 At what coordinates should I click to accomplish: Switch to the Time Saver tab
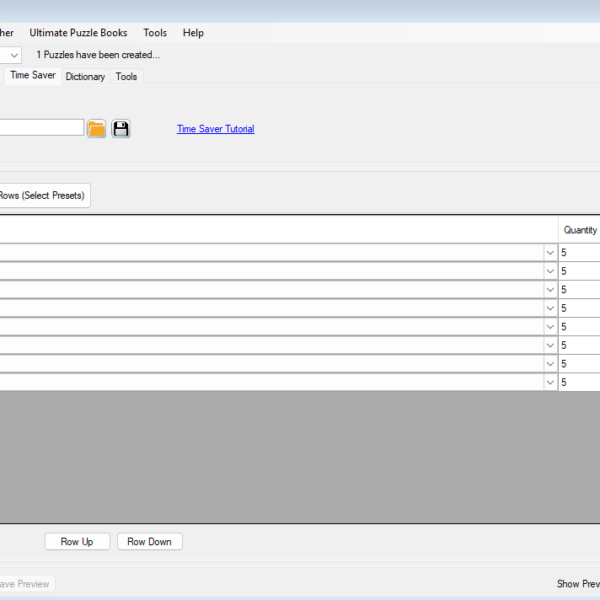click(32, 75)
